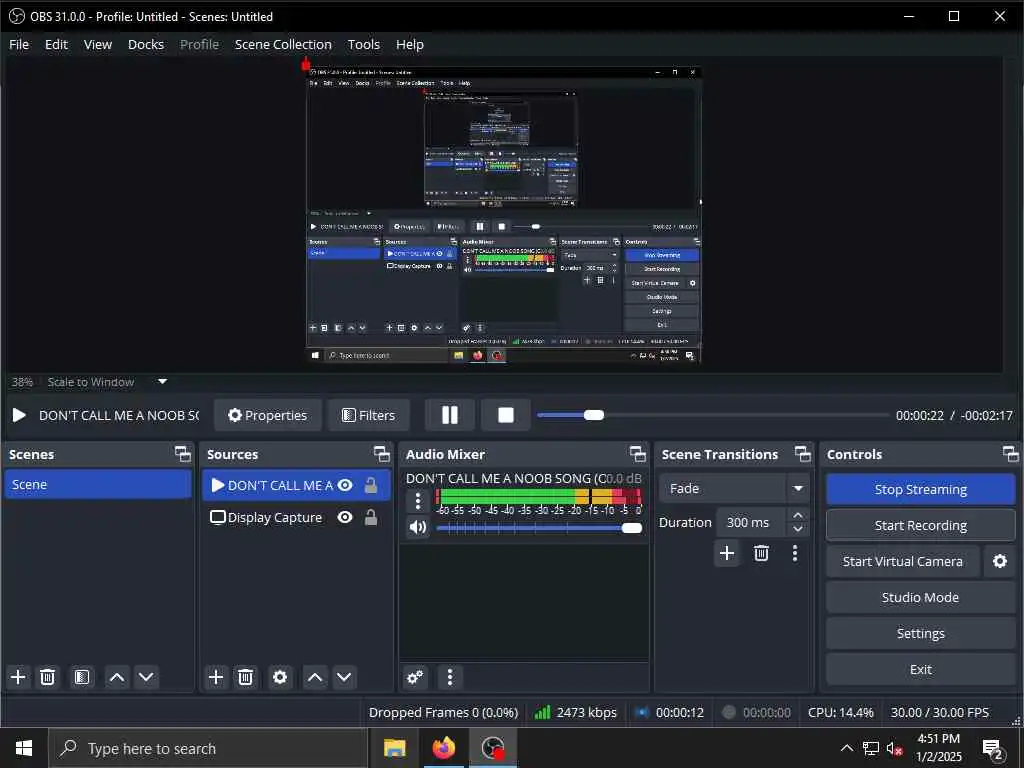
Task: Click the audio volume slider handle
Action: pos(632,528)
